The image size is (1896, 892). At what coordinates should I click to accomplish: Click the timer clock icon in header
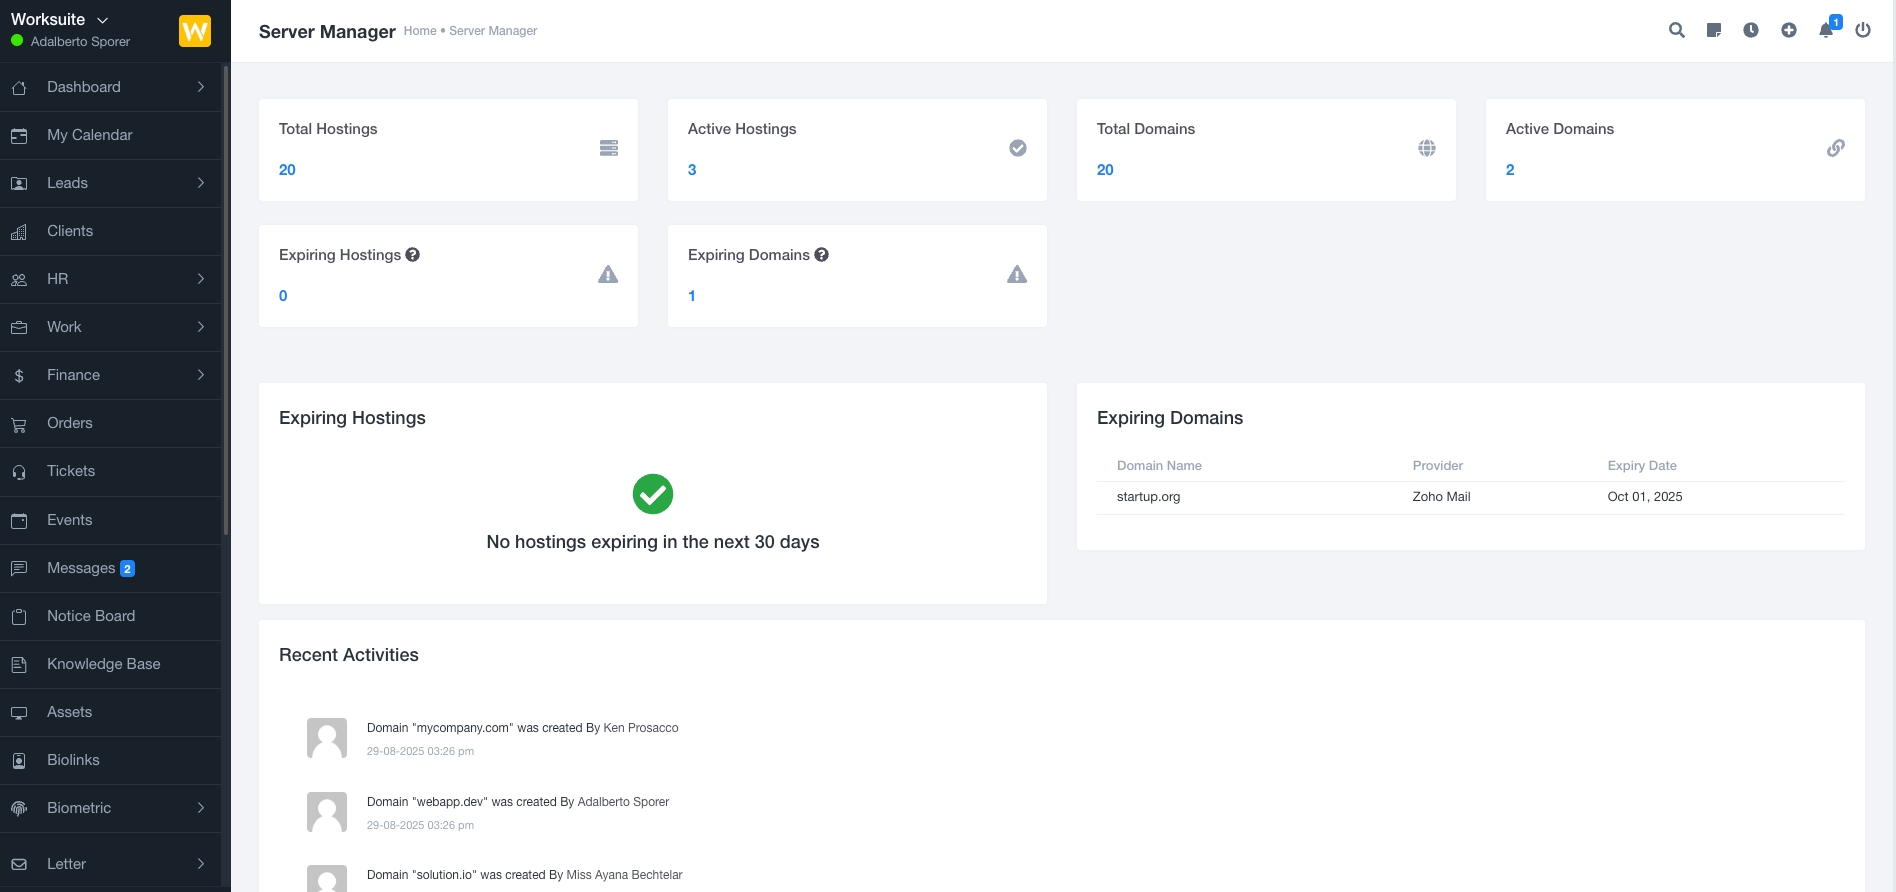click(x=1751, y=30)
